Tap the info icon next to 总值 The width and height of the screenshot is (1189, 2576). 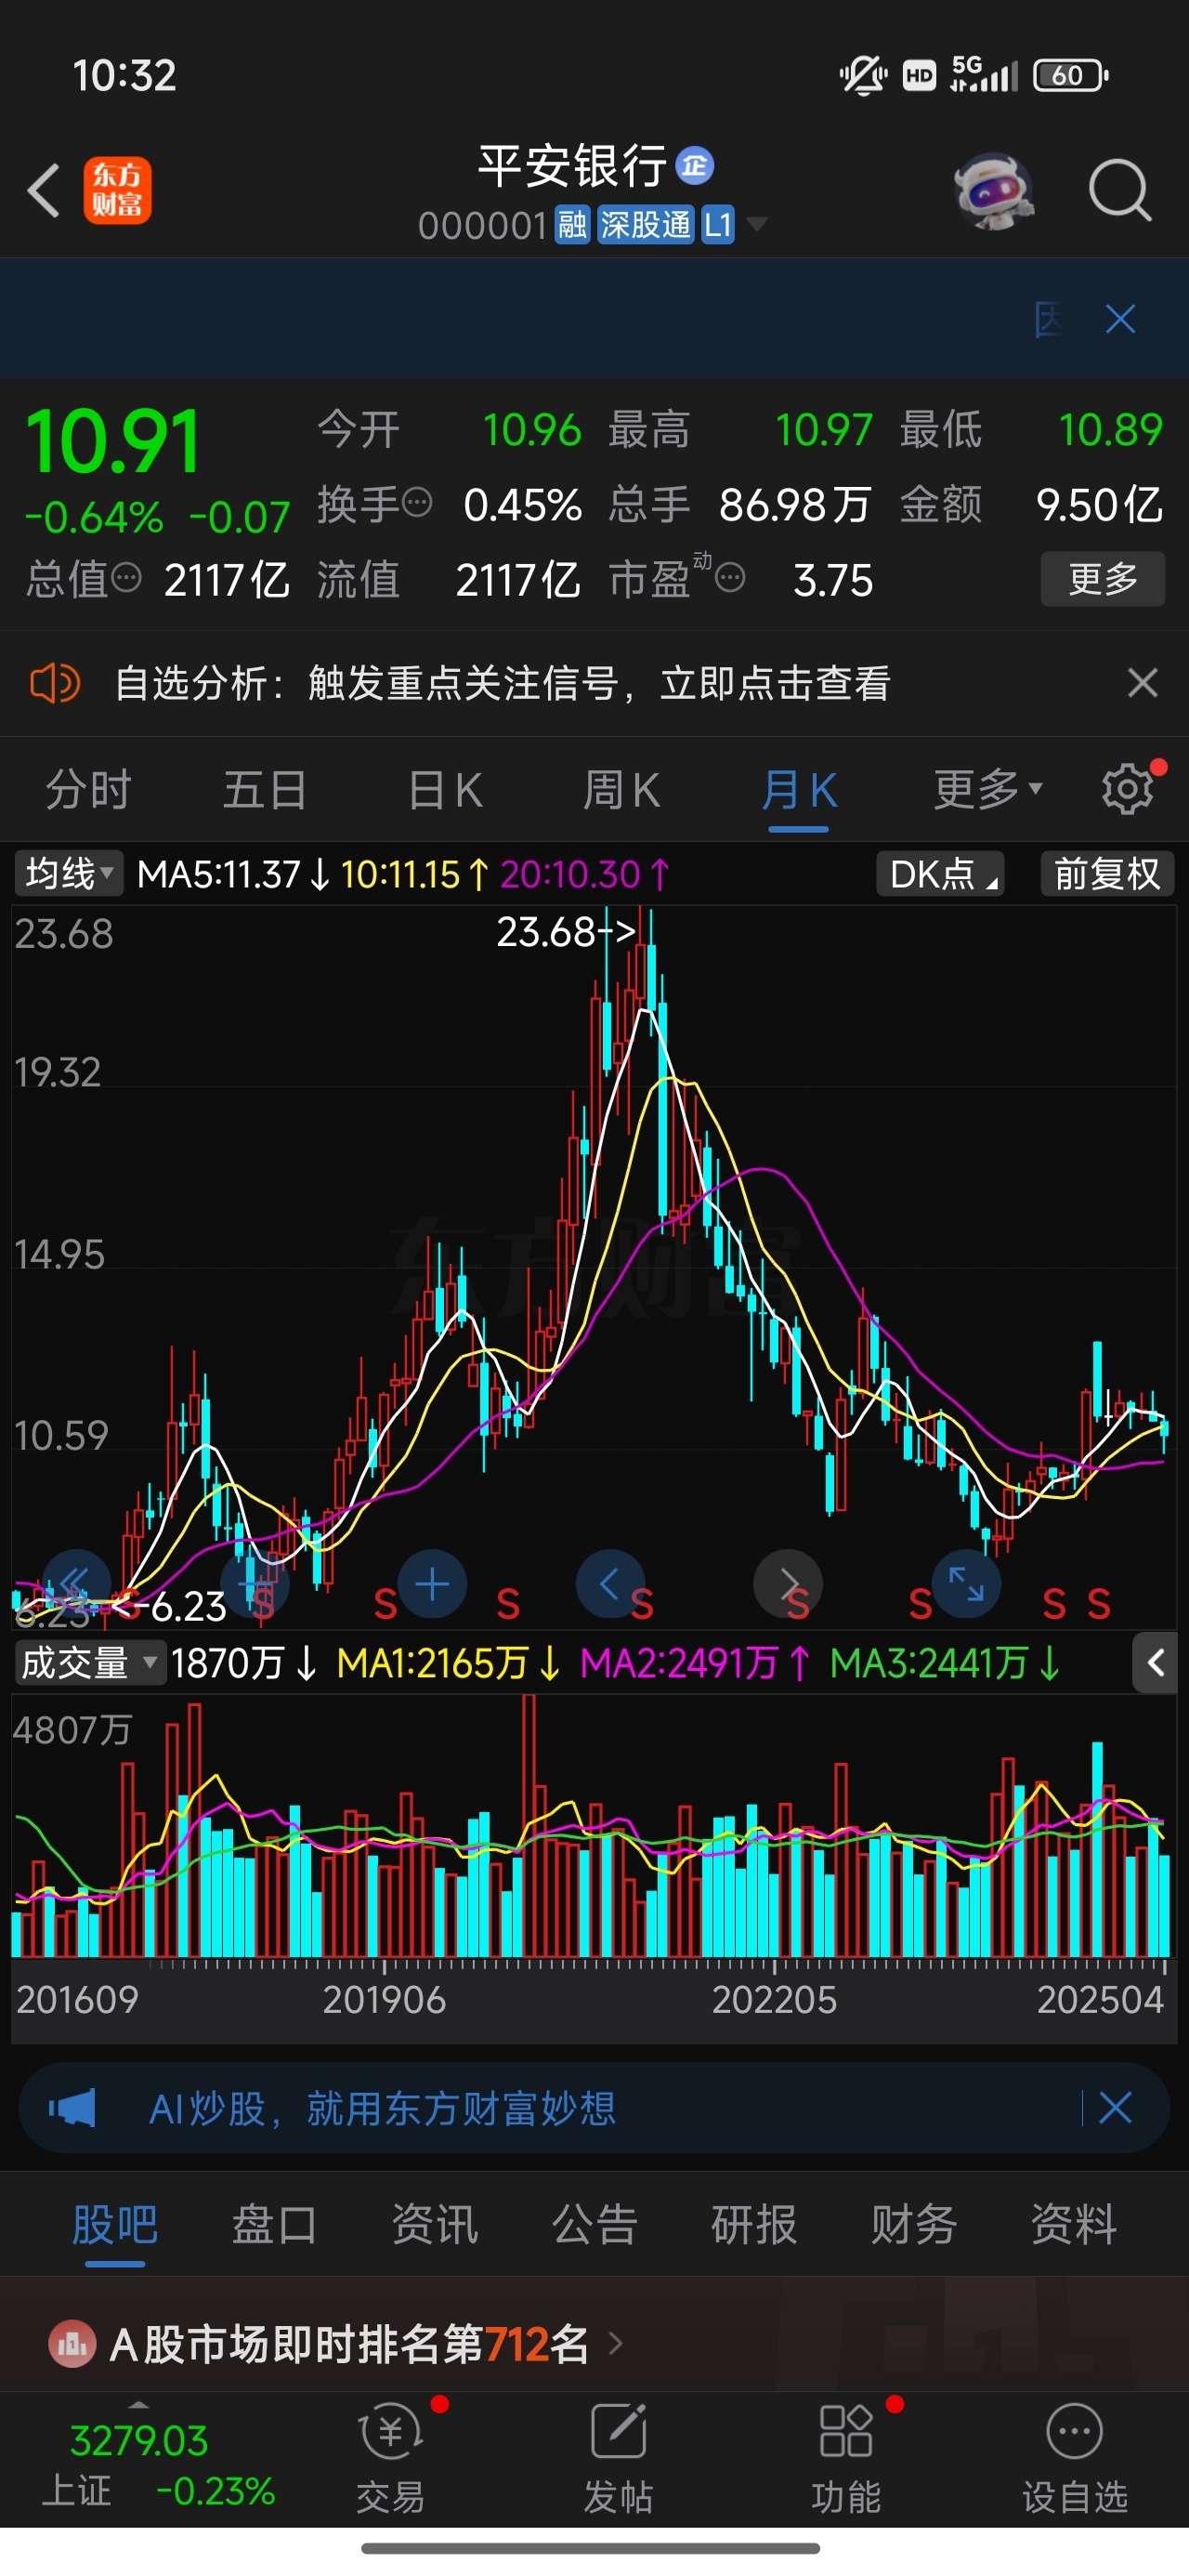[126, 577]
